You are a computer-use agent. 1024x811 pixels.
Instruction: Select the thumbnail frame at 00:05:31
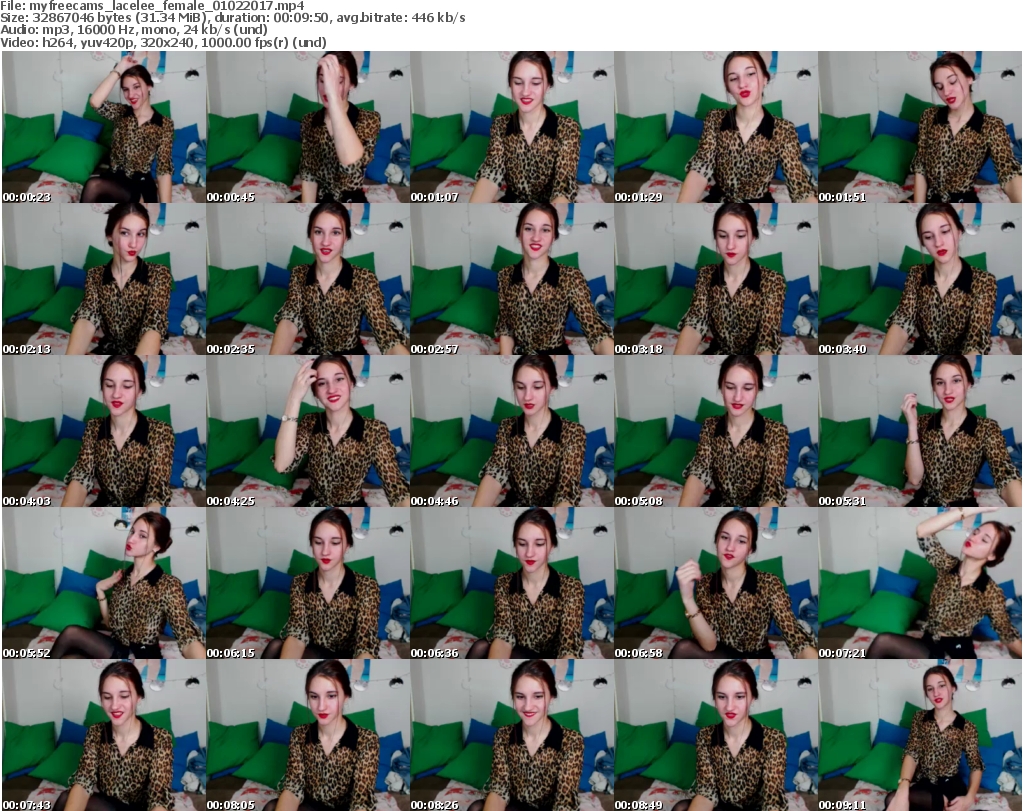tap(920, 431)
